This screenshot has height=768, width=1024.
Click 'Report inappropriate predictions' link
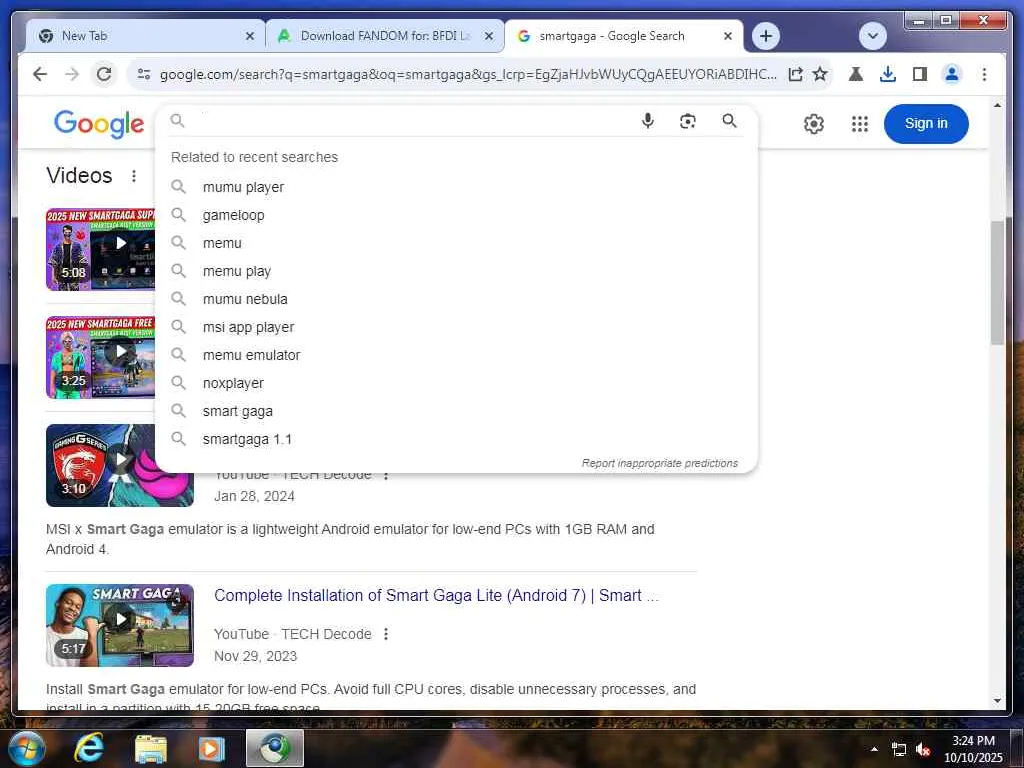[x=660, y=463]
